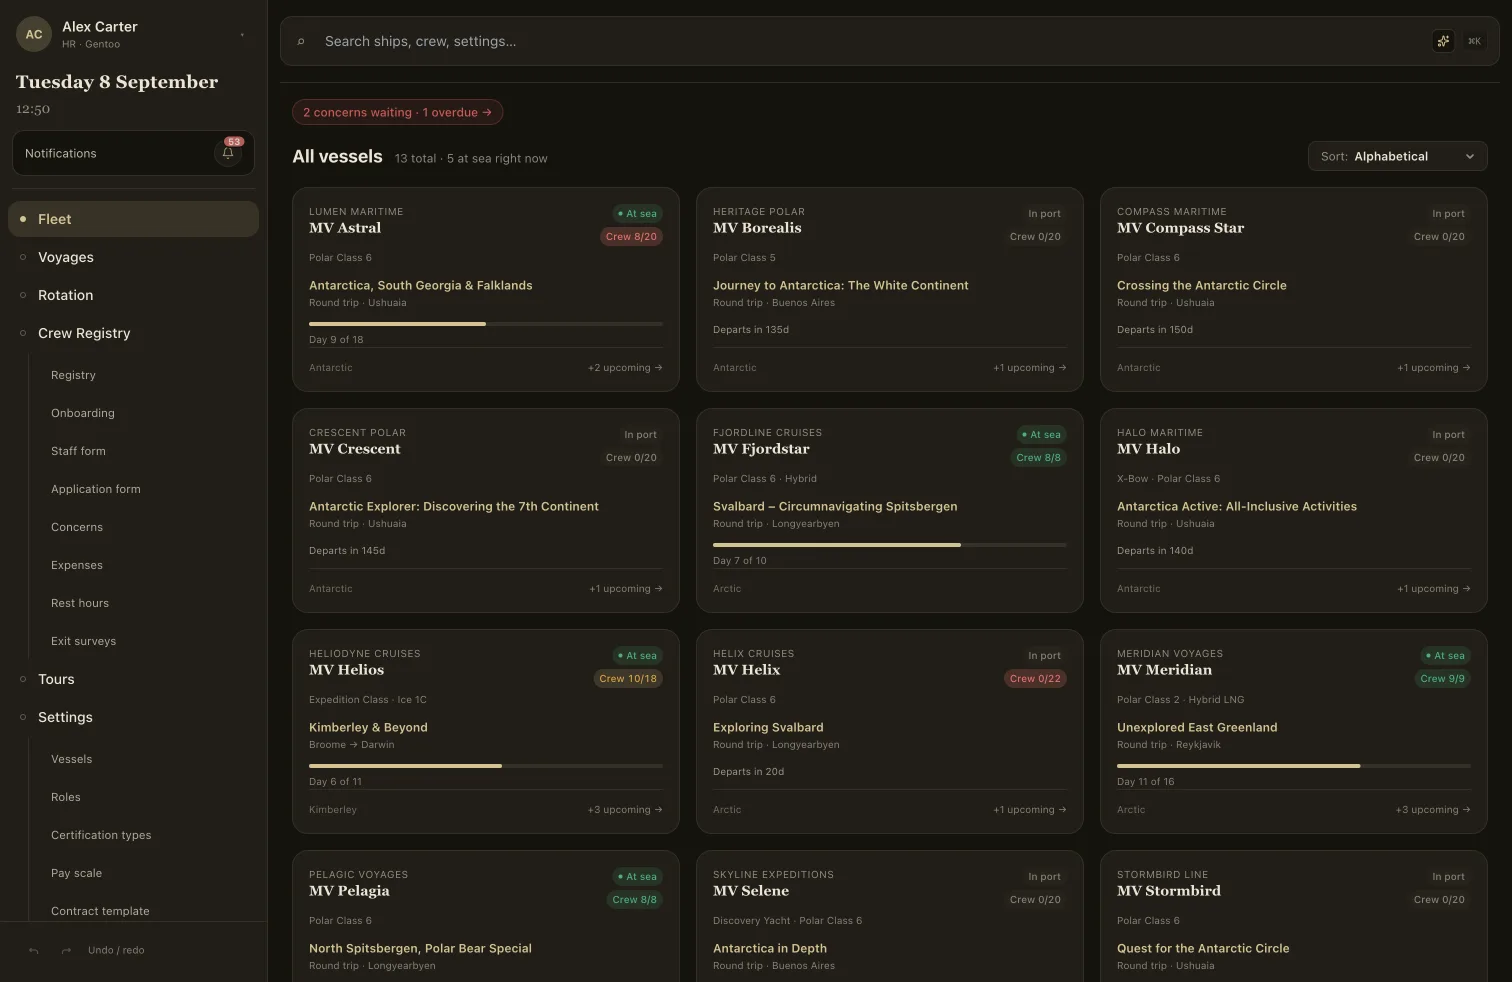Open +1 upcoming link on MV Halo

pos(1434,589)
